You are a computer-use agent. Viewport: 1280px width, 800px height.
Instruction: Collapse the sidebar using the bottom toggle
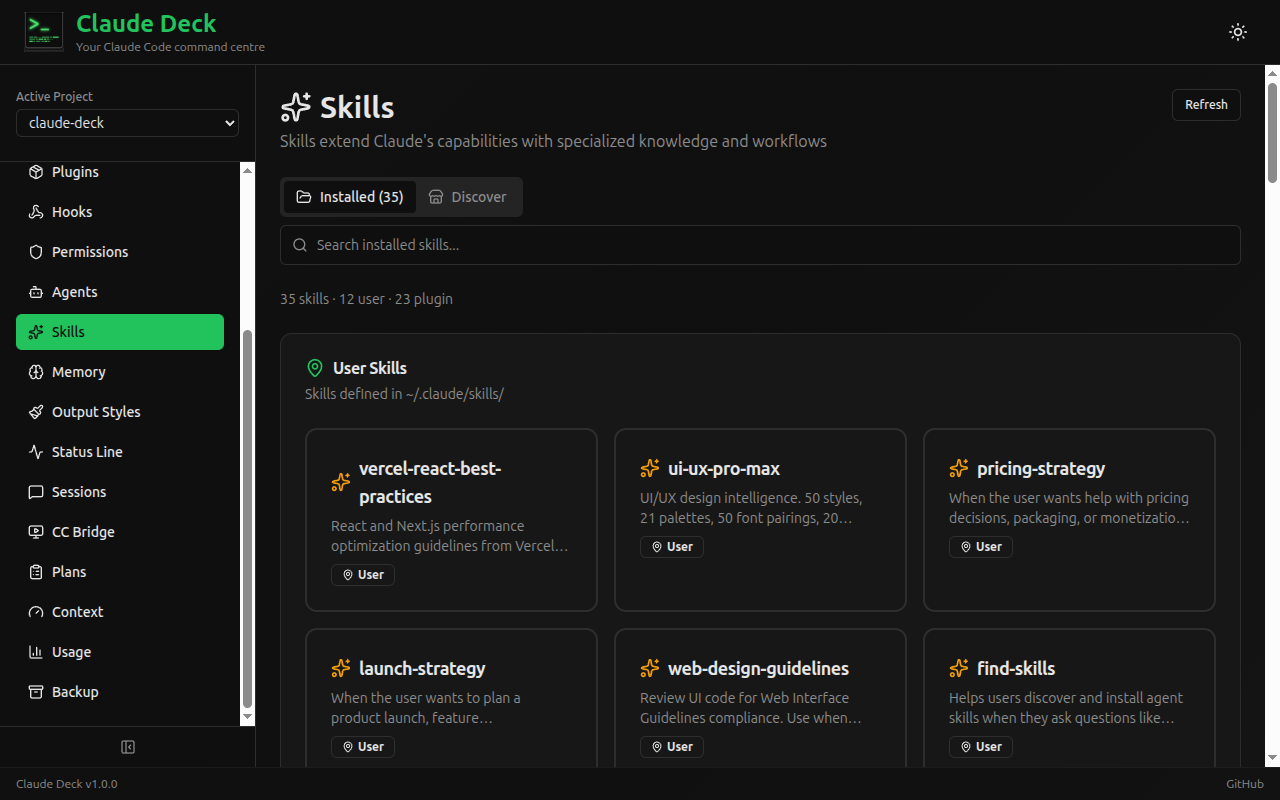tap(128, 746)
